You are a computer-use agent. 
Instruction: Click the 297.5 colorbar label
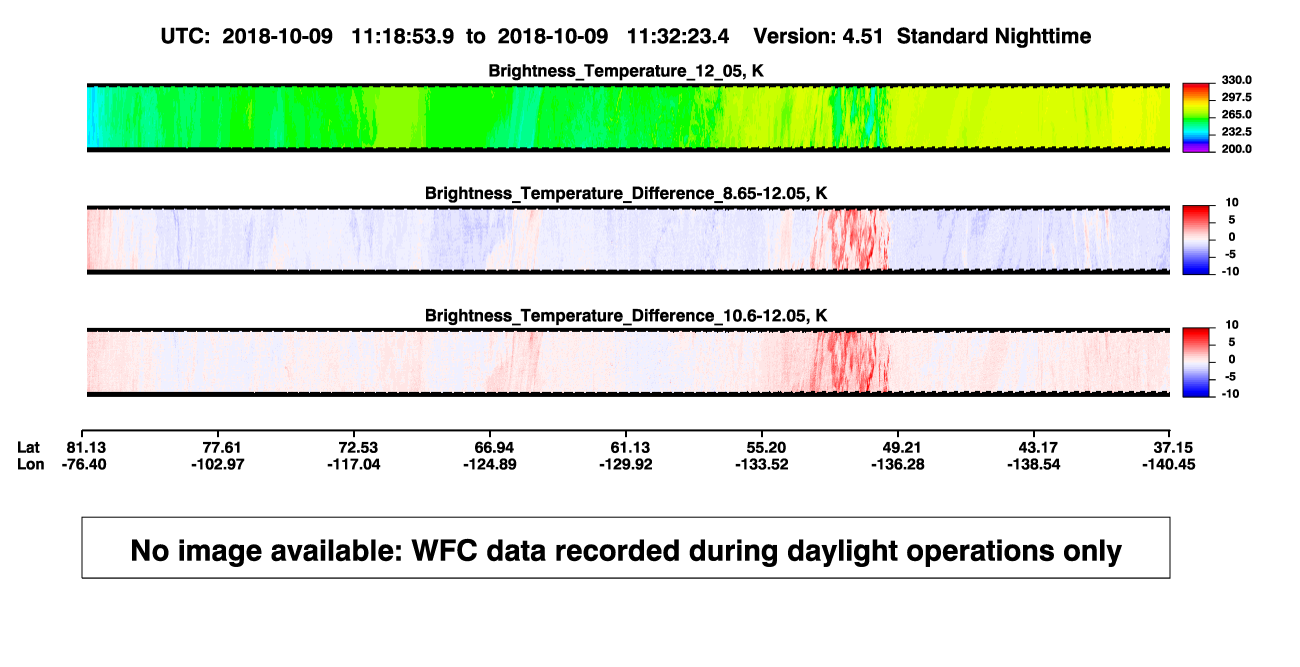tap(1236, 97)
